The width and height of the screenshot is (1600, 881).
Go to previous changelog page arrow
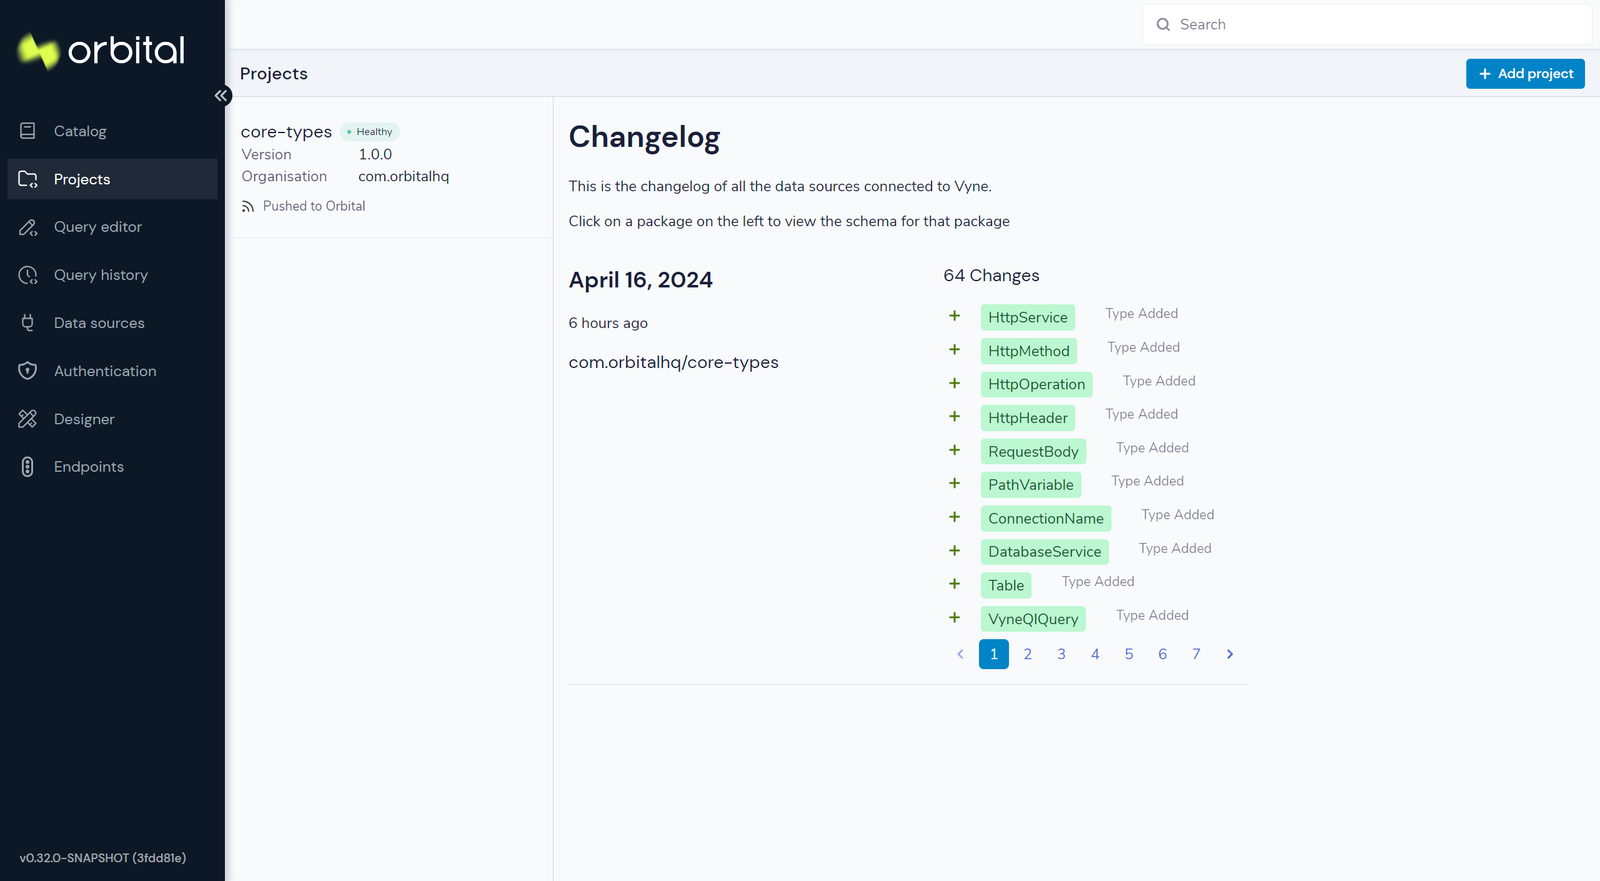960,654
